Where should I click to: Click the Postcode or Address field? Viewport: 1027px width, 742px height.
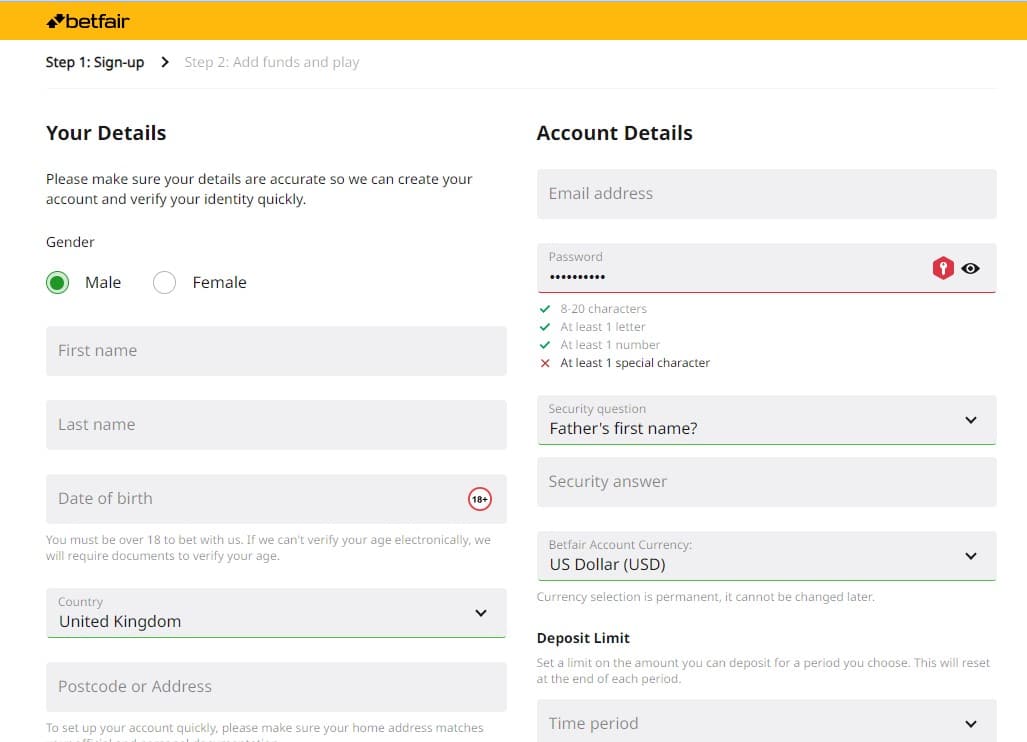tap(276, 687)
